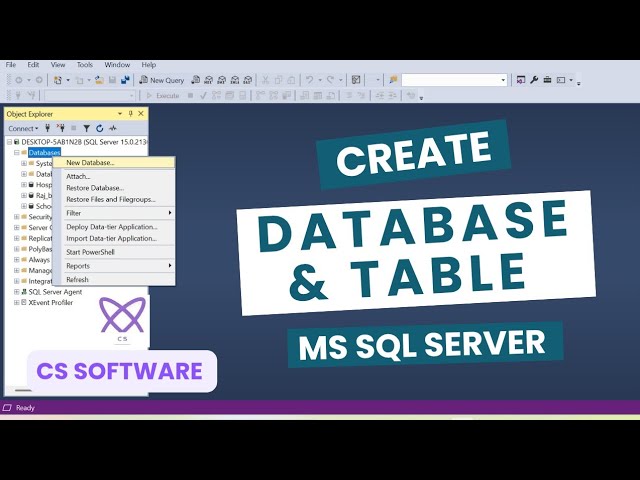Click Object Explorer Filter funnel icon
Screen dimensions: 640x480
(x=87, y=128)
